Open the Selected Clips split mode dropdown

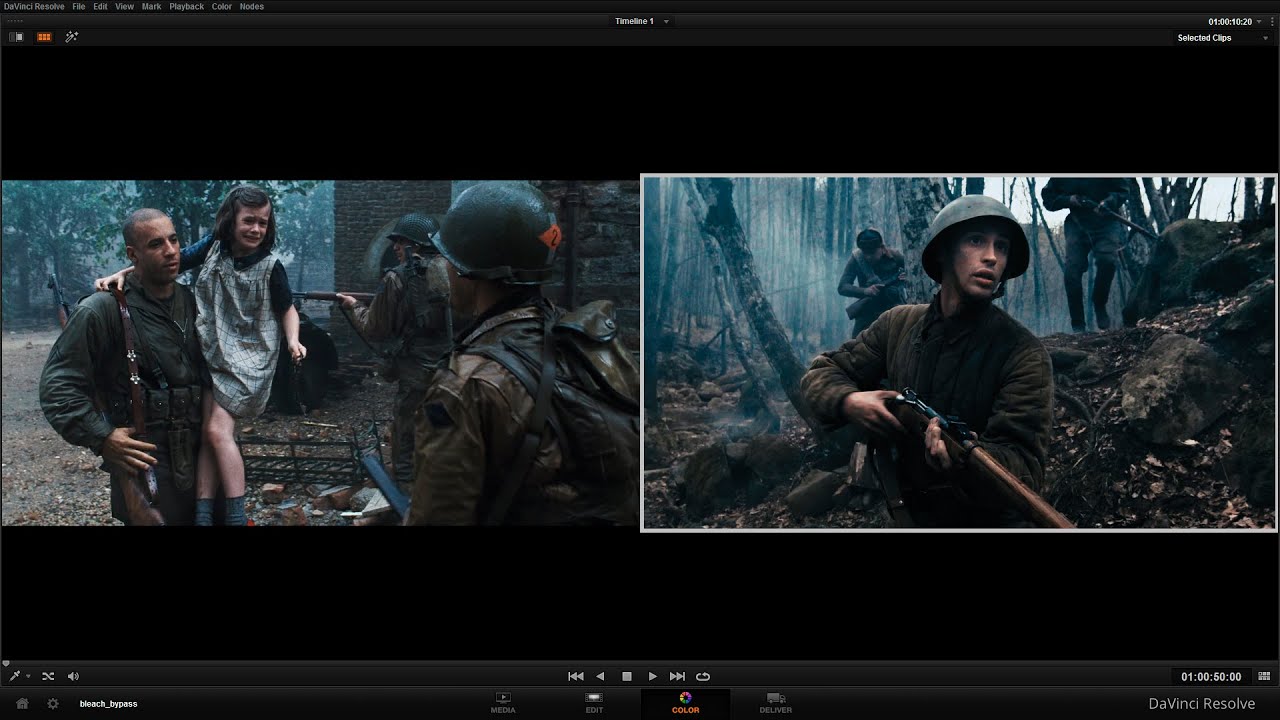(x=1222, y=38)
